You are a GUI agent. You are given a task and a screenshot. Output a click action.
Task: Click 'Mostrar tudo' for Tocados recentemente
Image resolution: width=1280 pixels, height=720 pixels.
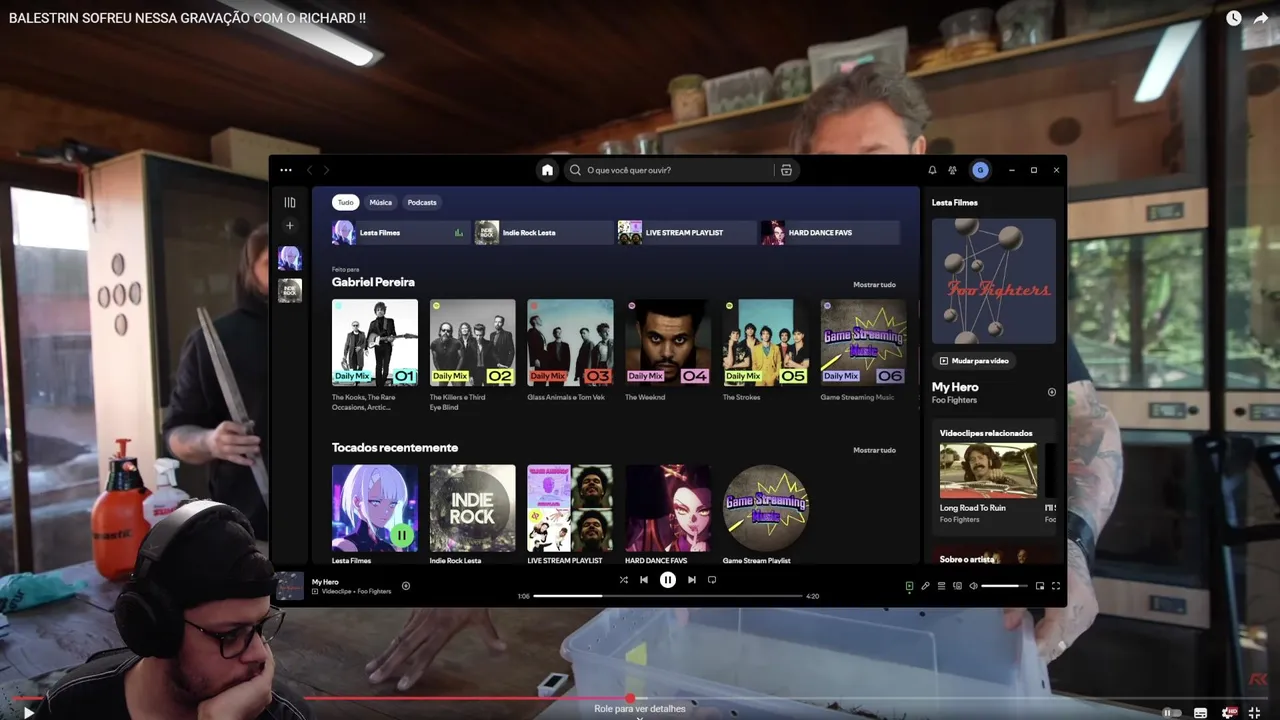[x=874, y=450]
